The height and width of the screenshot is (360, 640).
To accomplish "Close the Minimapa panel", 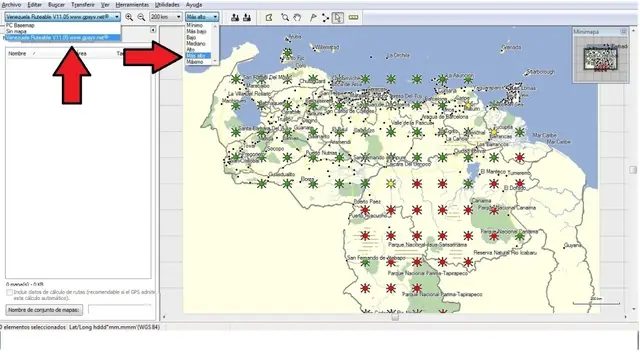I will click(624, 31).
